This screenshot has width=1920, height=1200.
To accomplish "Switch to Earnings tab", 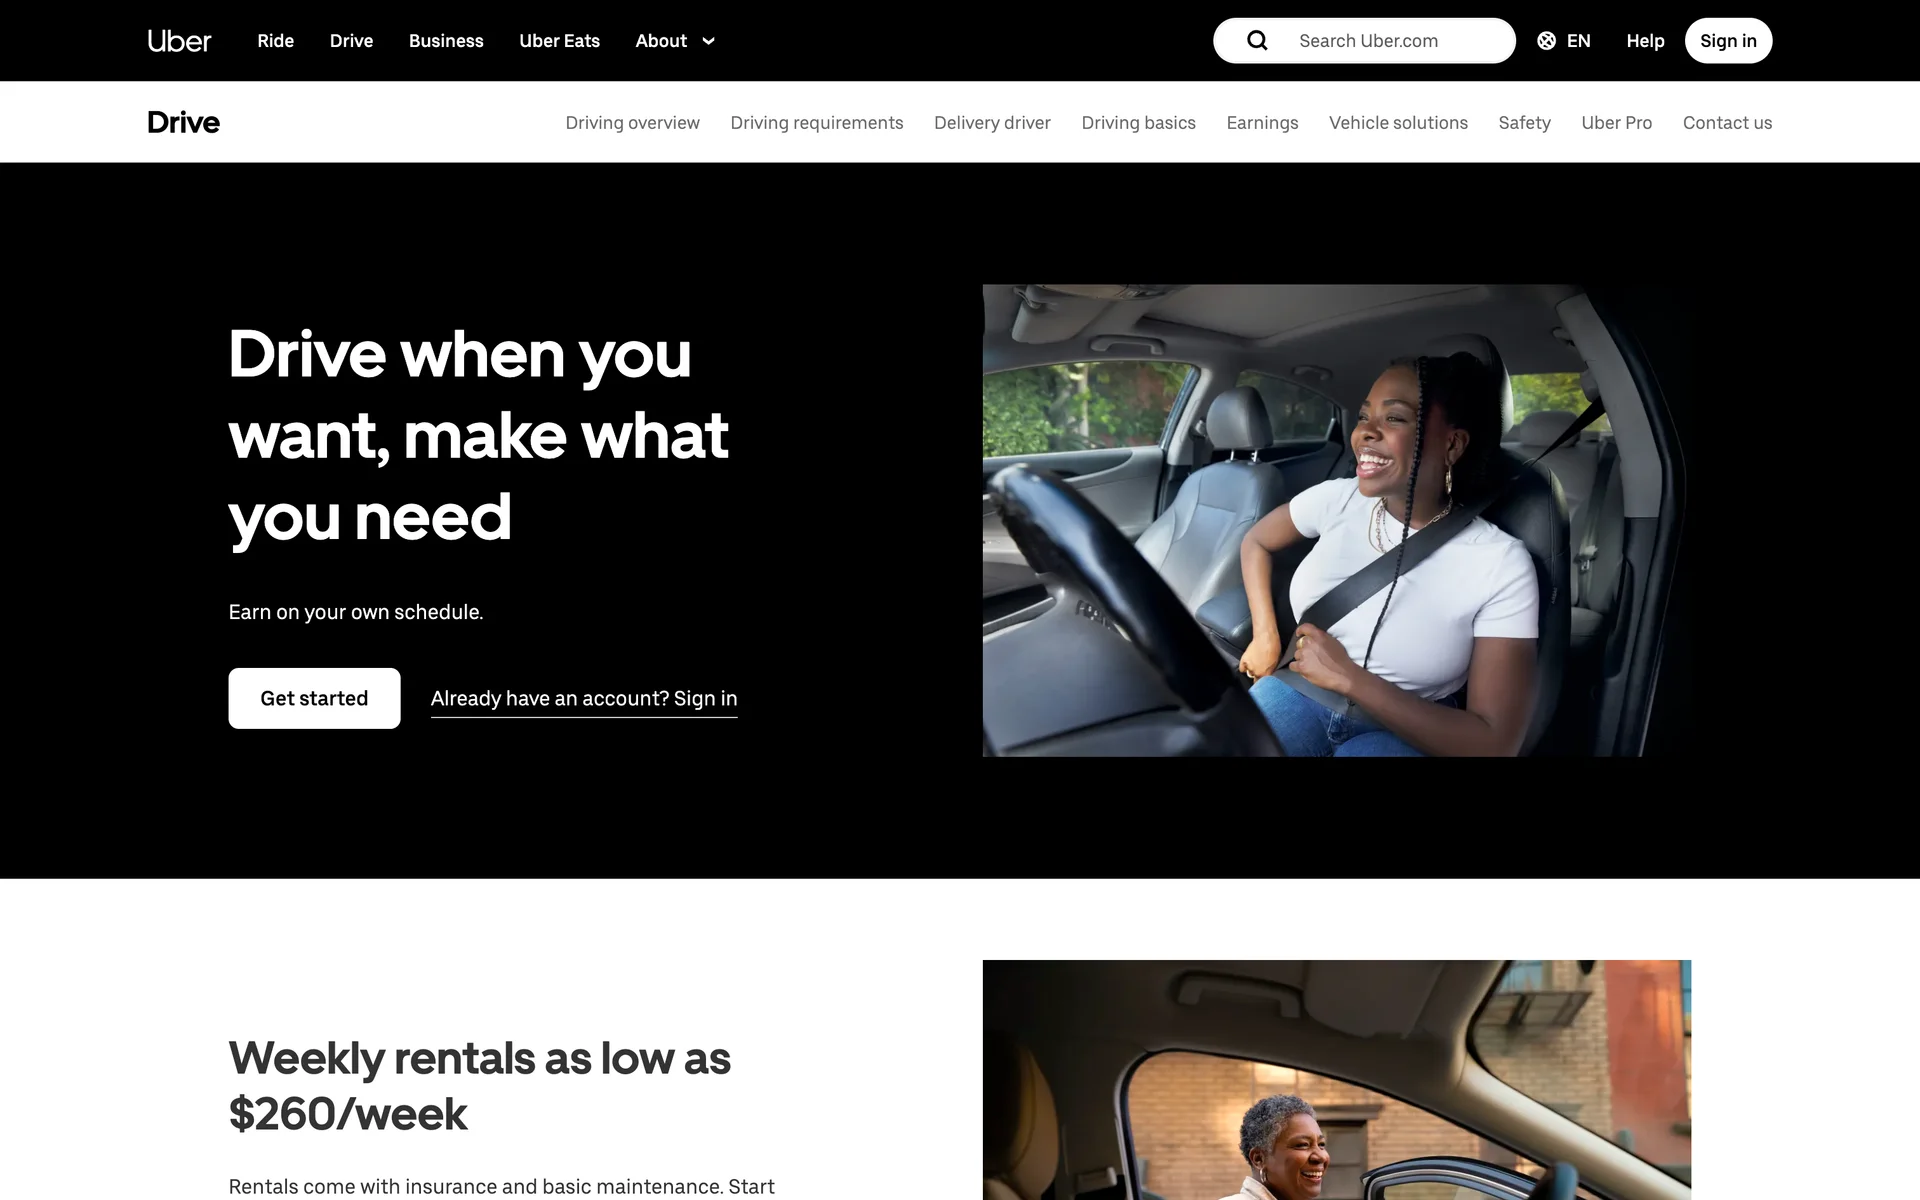I will pos(1262,123).
